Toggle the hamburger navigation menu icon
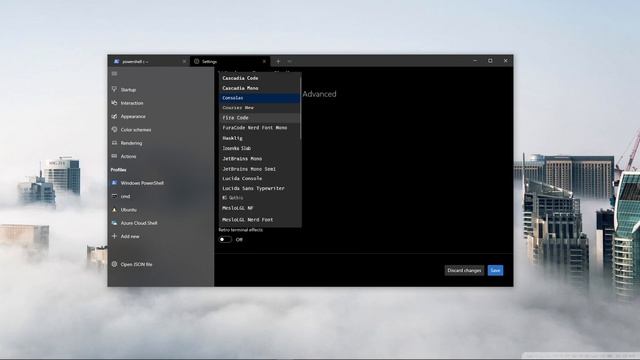The width and height of the screenshot is (640, 360). 114,73
